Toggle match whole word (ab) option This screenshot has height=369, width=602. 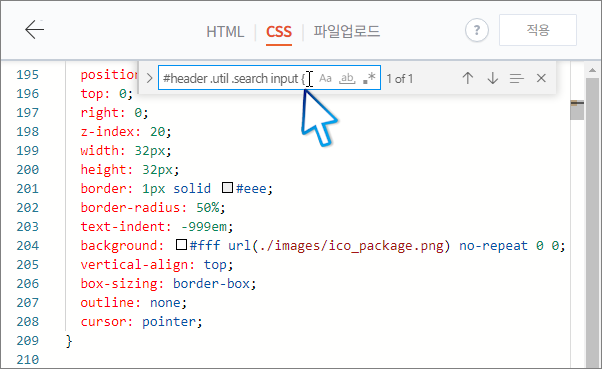coord(347,78)
